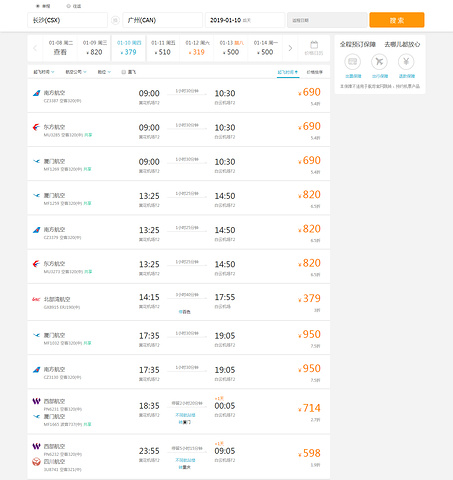
Task: Click the yen refund guarantee icon
Action: (406, 62)
